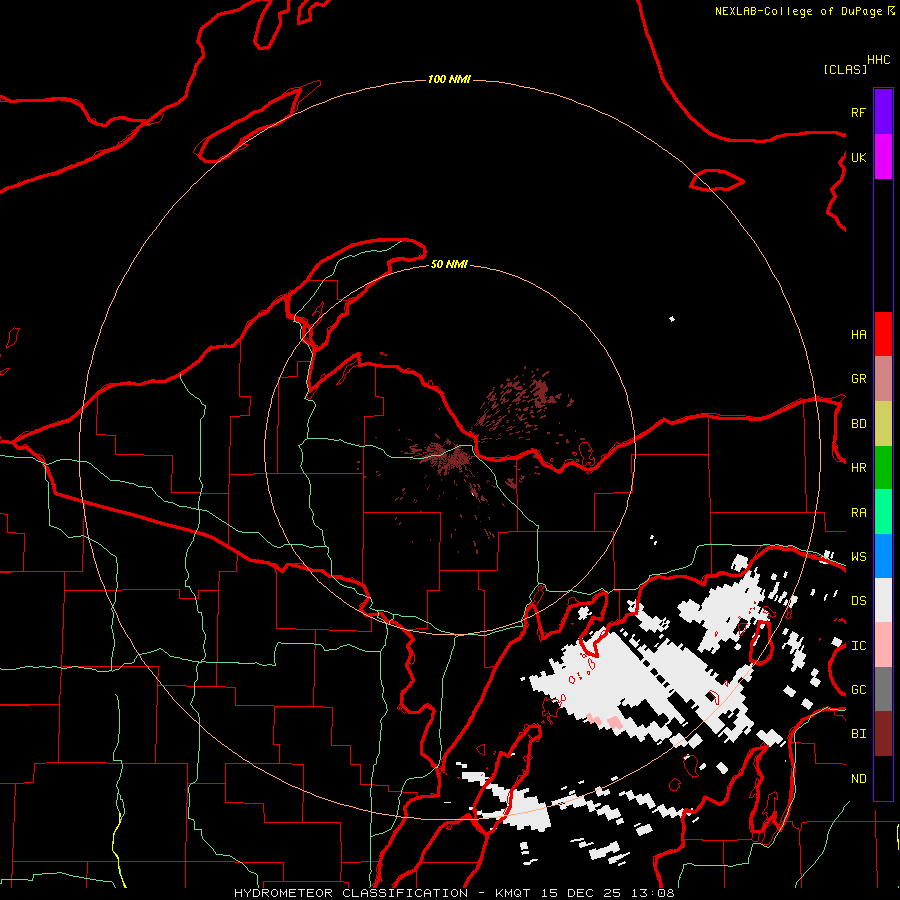900x900 pixels.
Task: Pick the RA light green legend swatch
Action: point(883,512)
